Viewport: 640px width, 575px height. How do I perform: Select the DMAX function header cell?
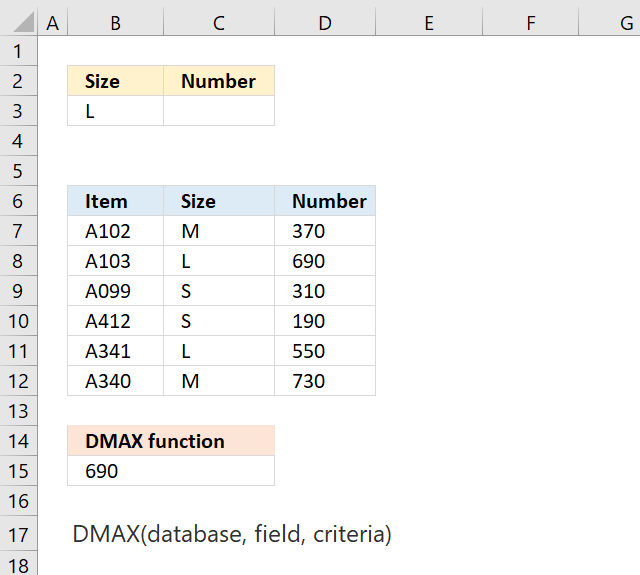[x=171, y=441]
